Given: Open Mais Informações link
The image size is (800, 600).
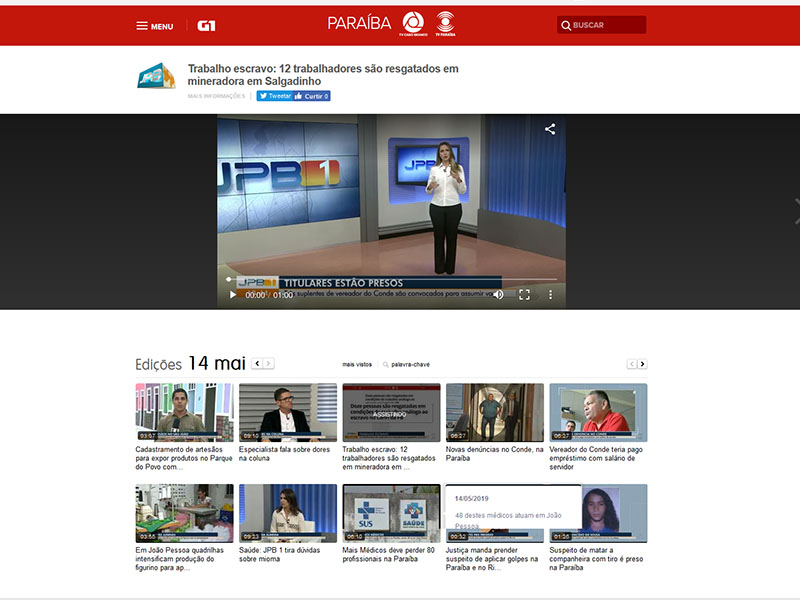Looking at the screenshot, I should click(216, 96).
